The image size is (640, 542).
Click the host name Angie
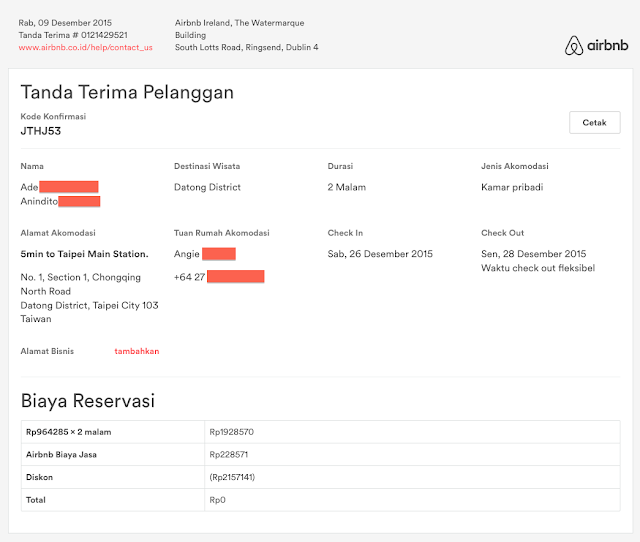pyautogui.click(x=187, y=254)
